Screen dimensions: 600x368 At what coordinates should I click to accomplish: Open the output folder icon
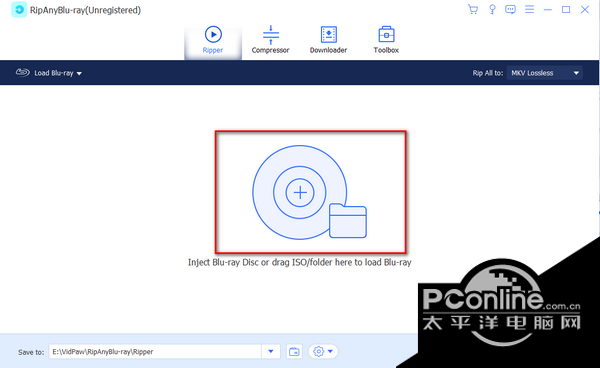(x=294, y=352)
